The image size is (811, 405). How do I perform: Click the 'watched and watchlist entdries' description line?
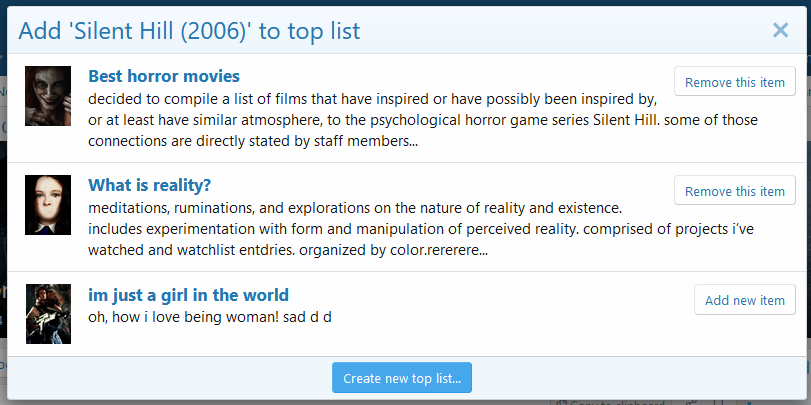pos(288,251)
